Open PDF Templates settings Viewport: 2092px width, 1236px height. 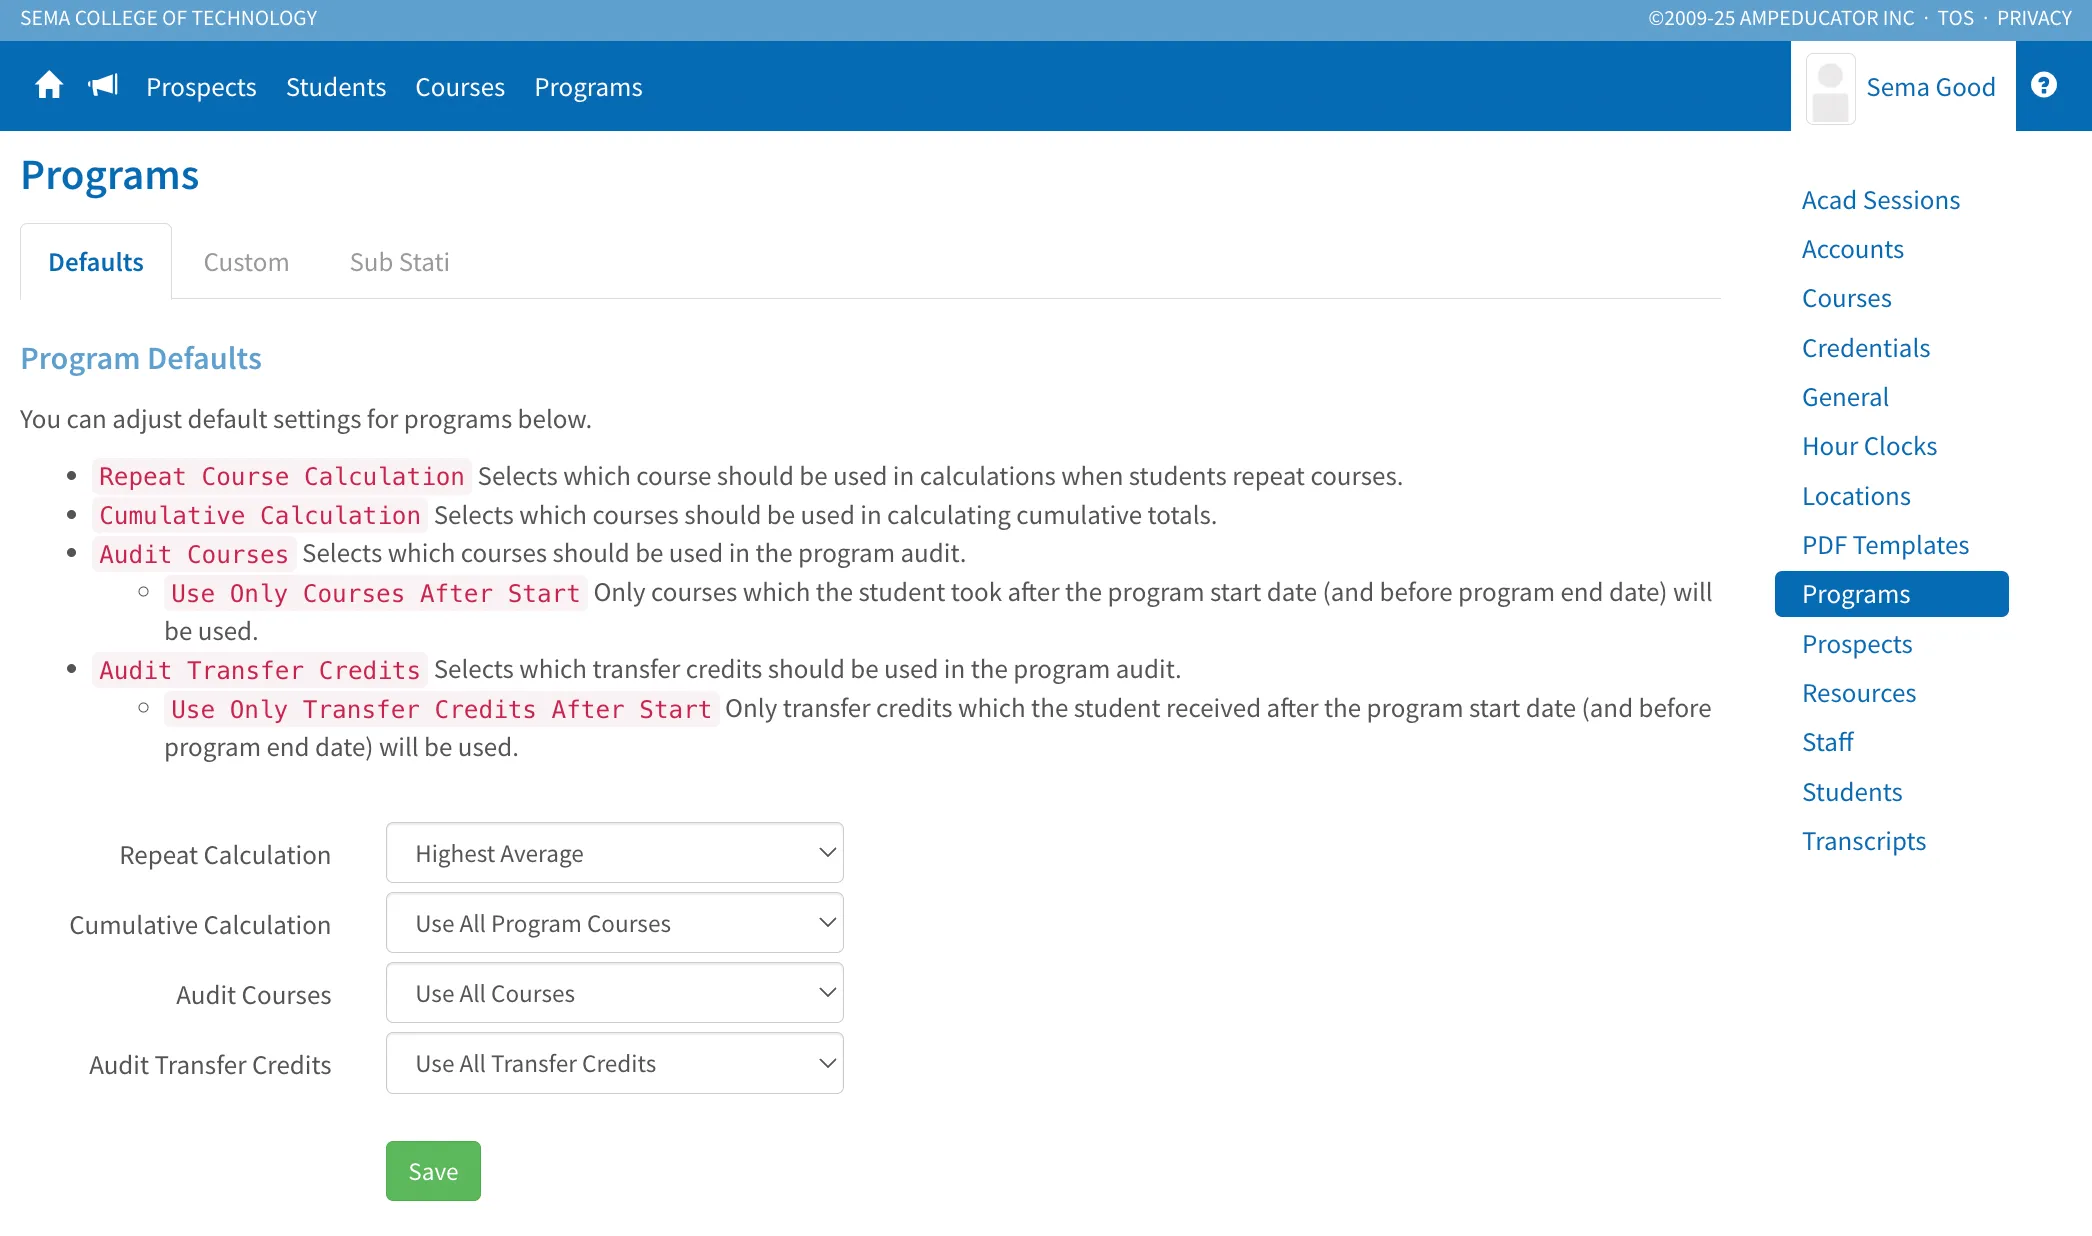tap(1885, 545)
